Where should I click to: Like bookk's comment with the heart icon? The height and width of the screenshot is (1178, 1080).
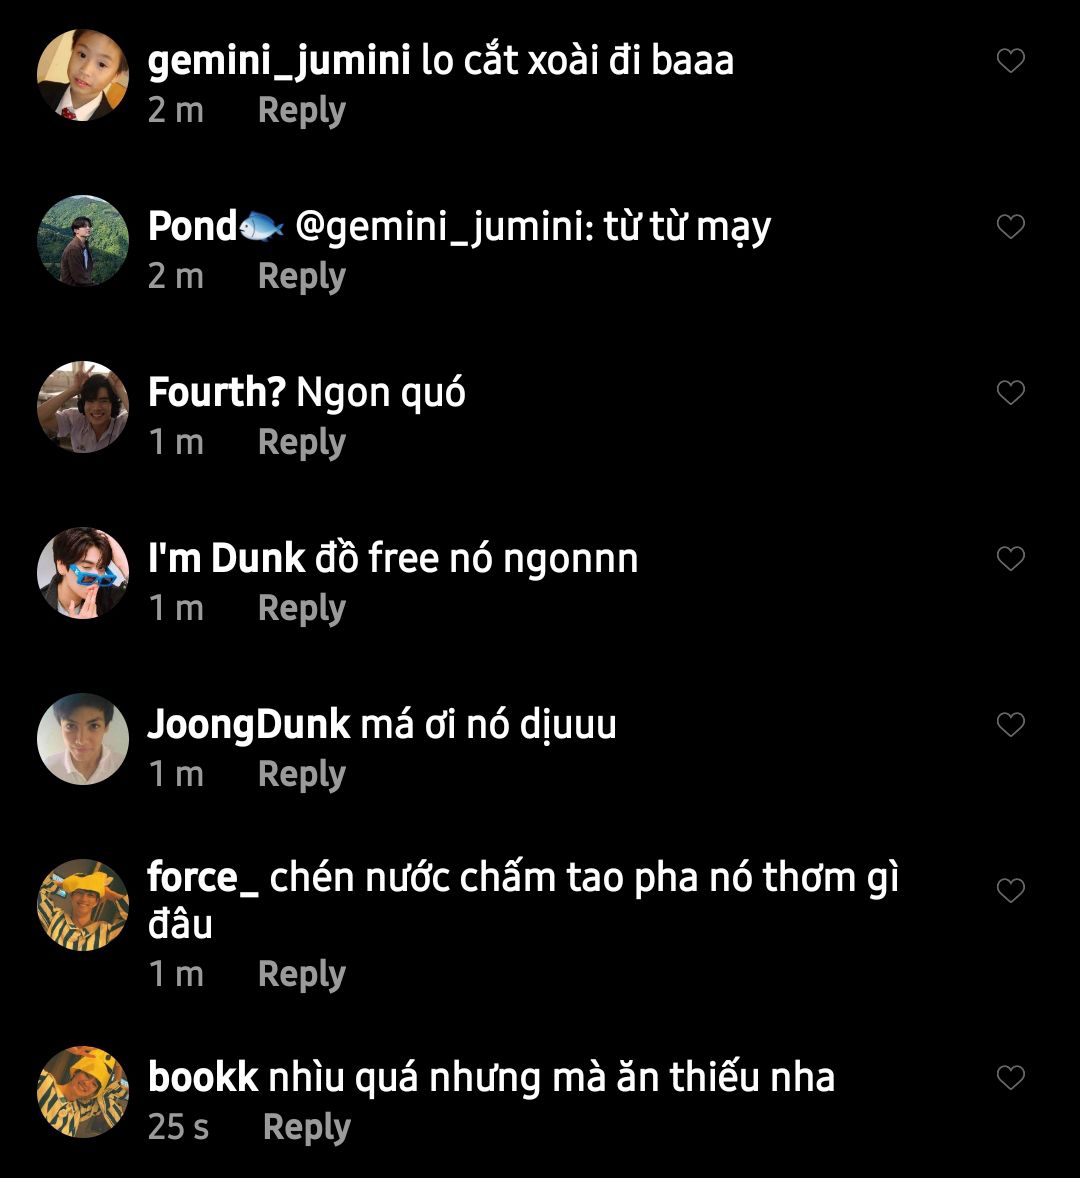[1010, 1077]
